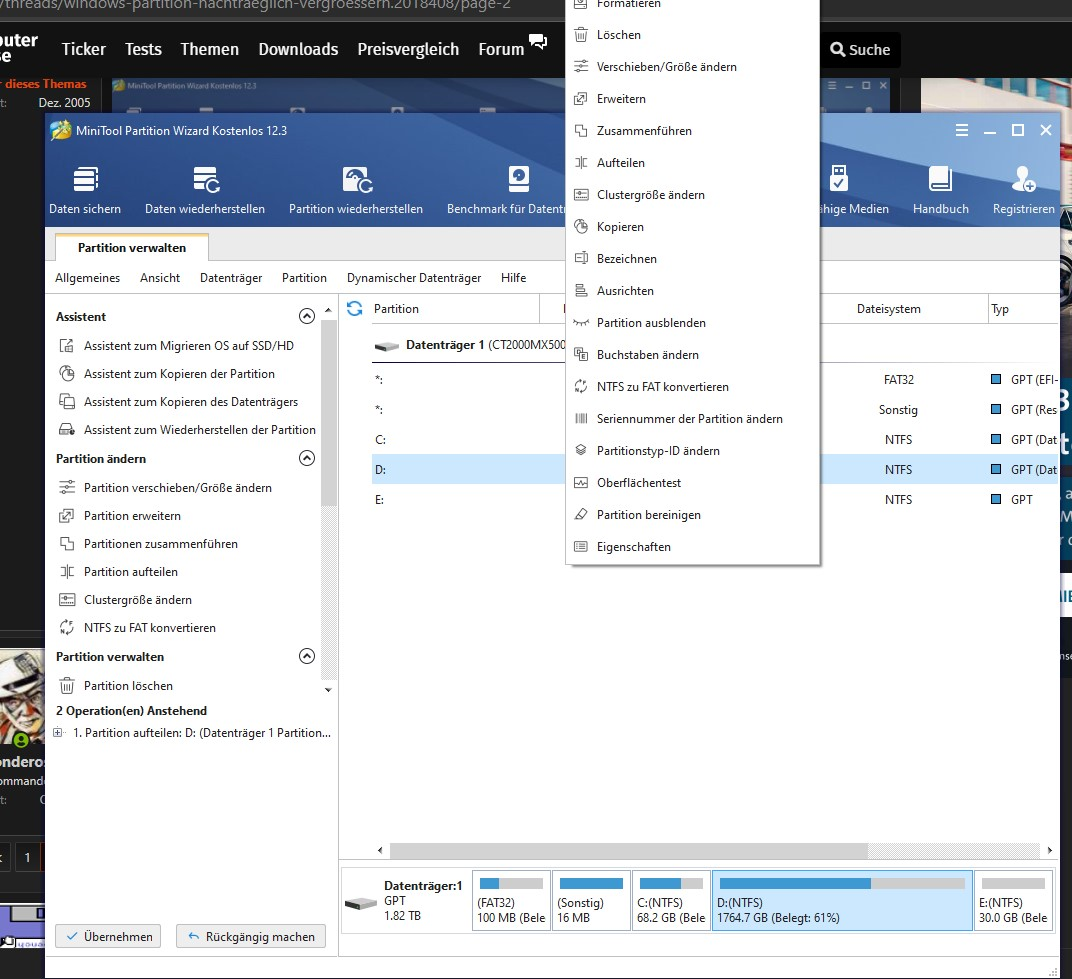Open MiniTool hamburger menu
The image size is (1072, 979).
pos(961,130)
